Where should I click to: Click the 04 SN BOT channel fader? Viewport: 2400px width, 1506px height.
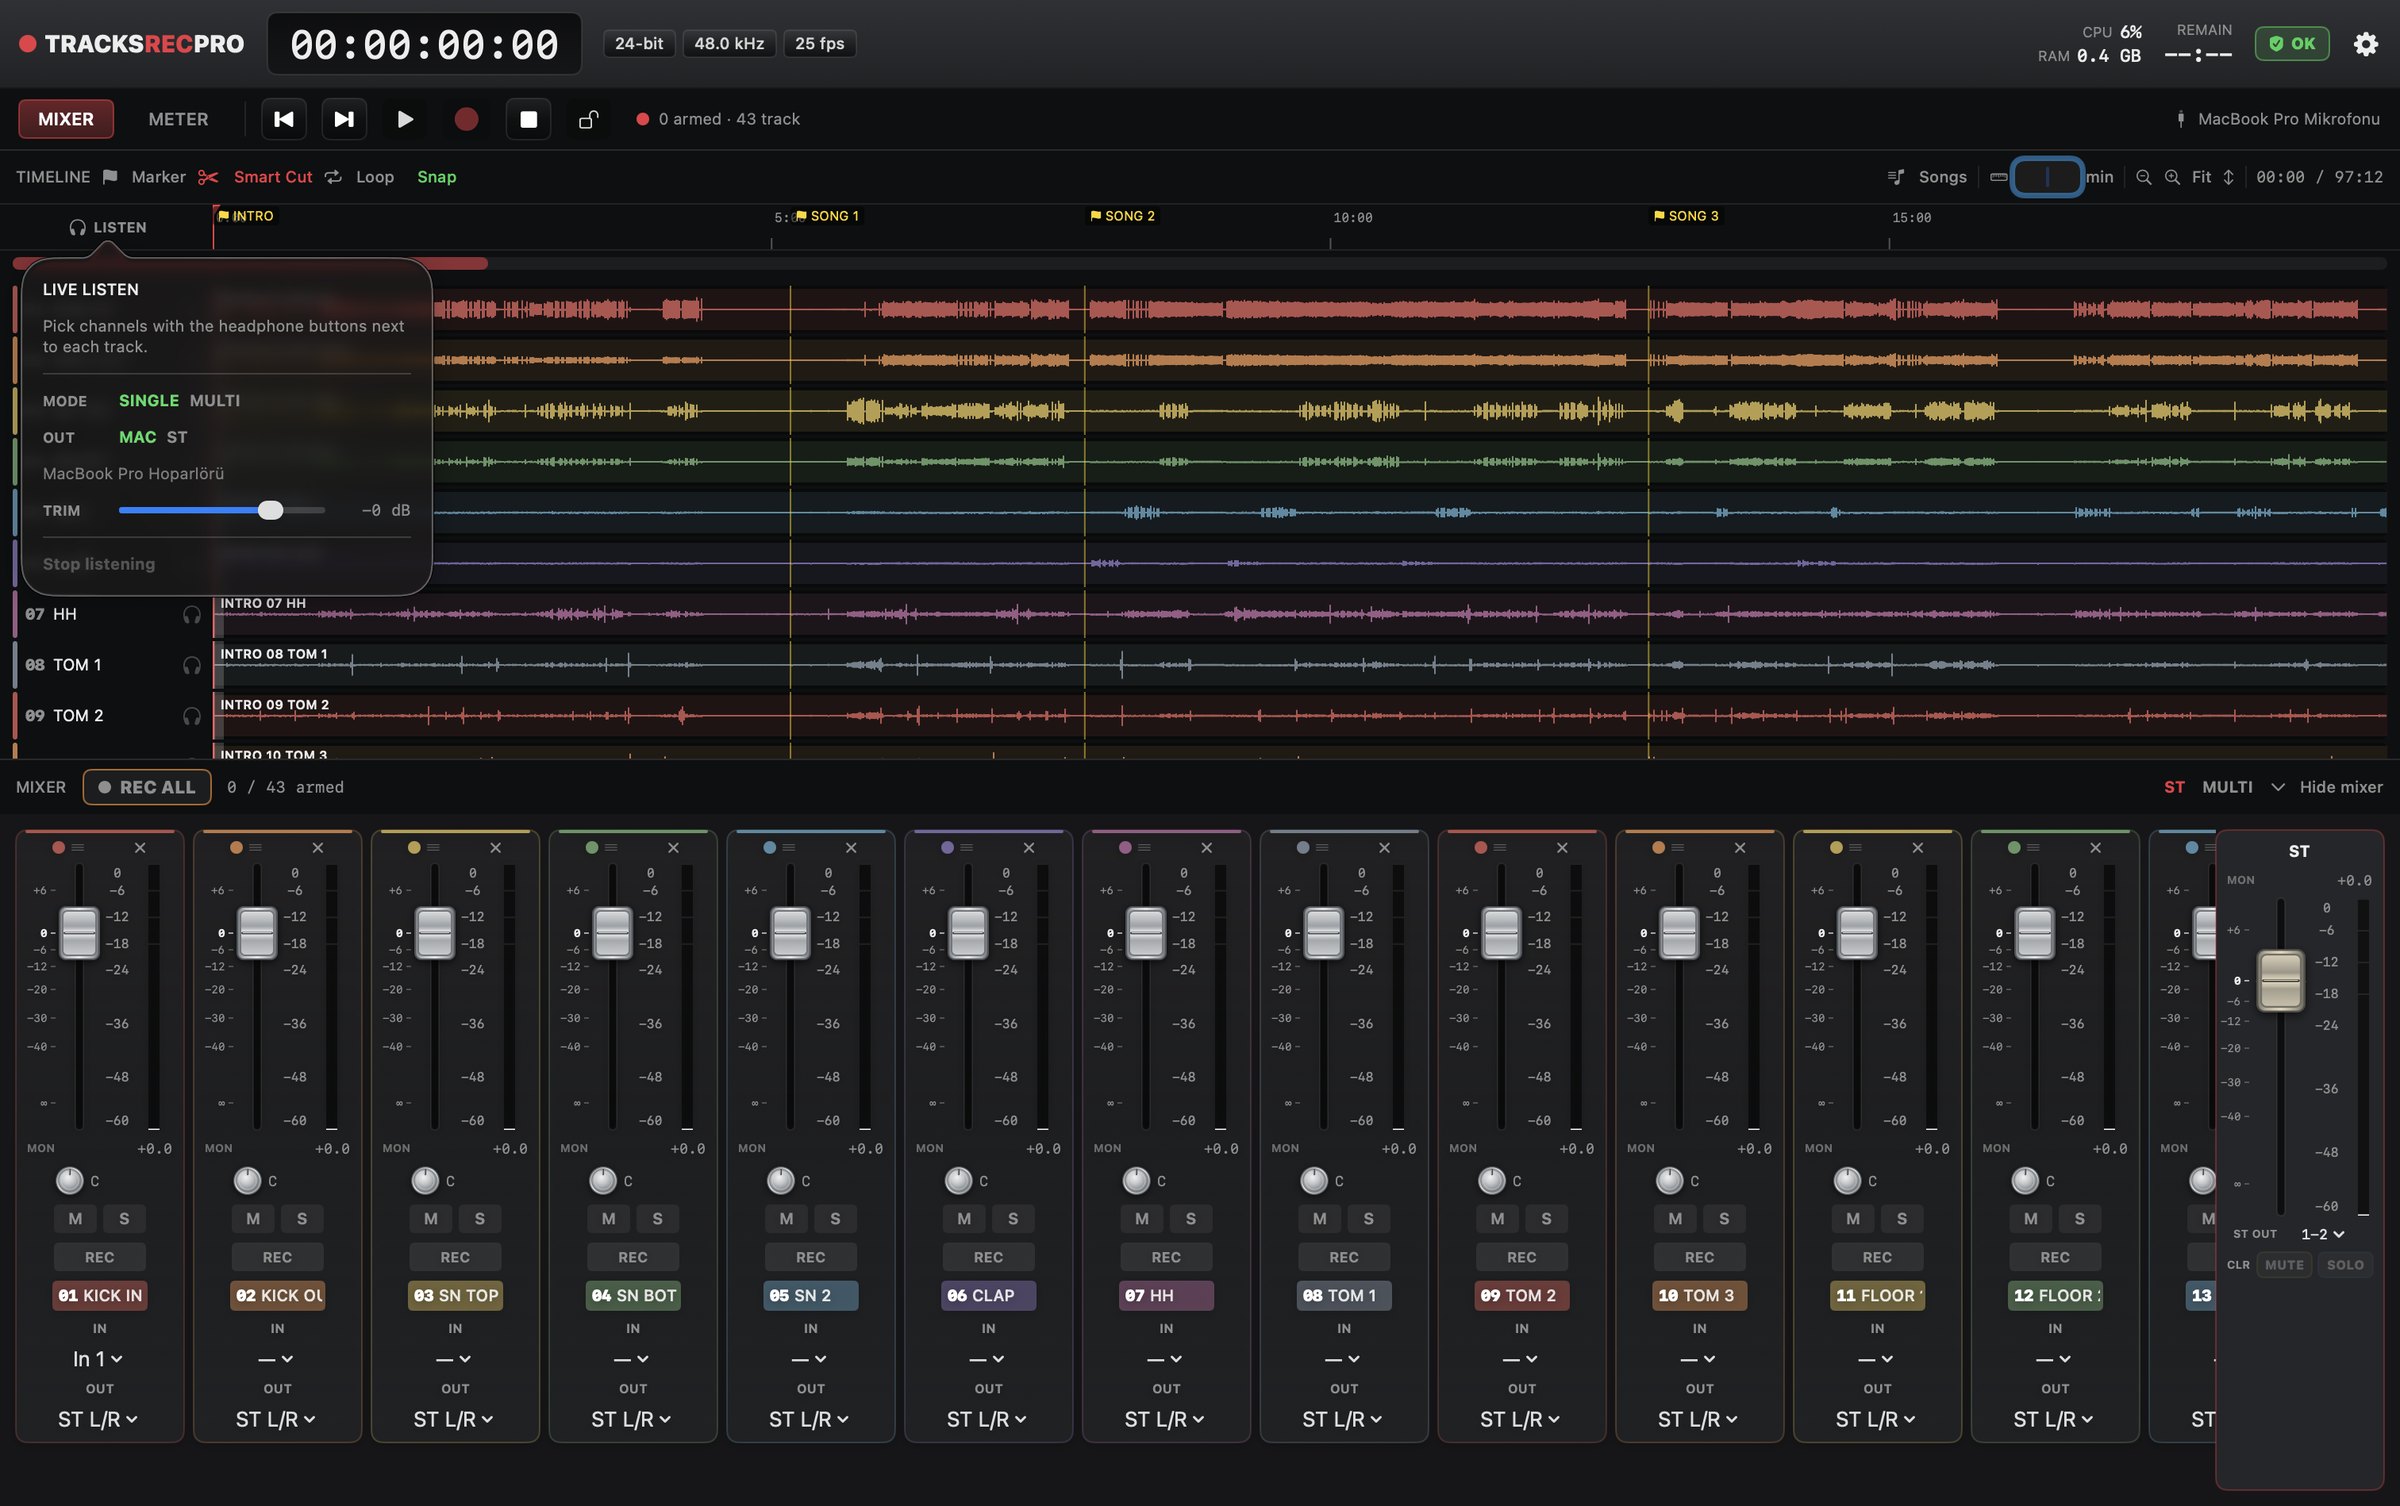[612, 933]
